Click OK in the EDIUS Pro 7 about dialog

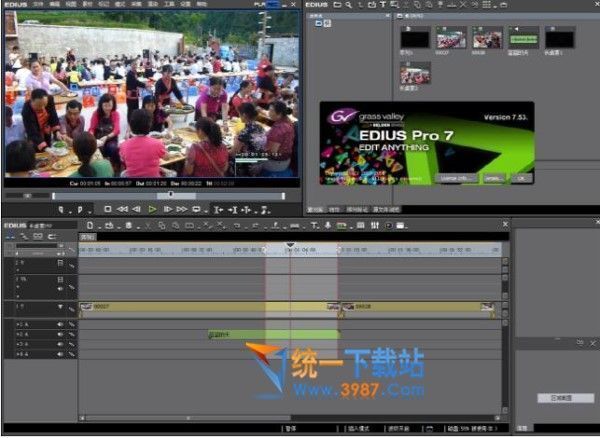tap(520, 177)
